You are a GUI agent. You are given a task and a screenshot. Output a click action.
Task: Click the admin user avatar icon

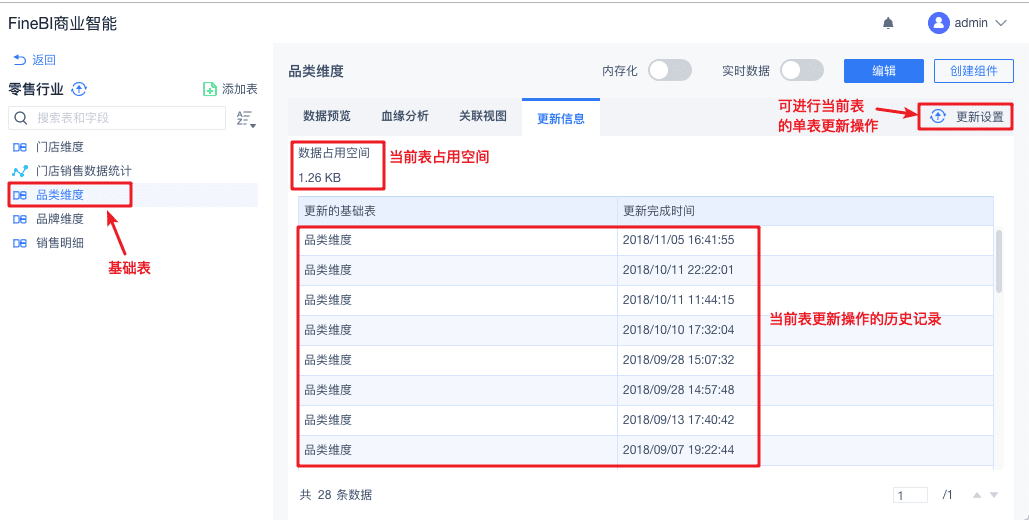[938, 23]
